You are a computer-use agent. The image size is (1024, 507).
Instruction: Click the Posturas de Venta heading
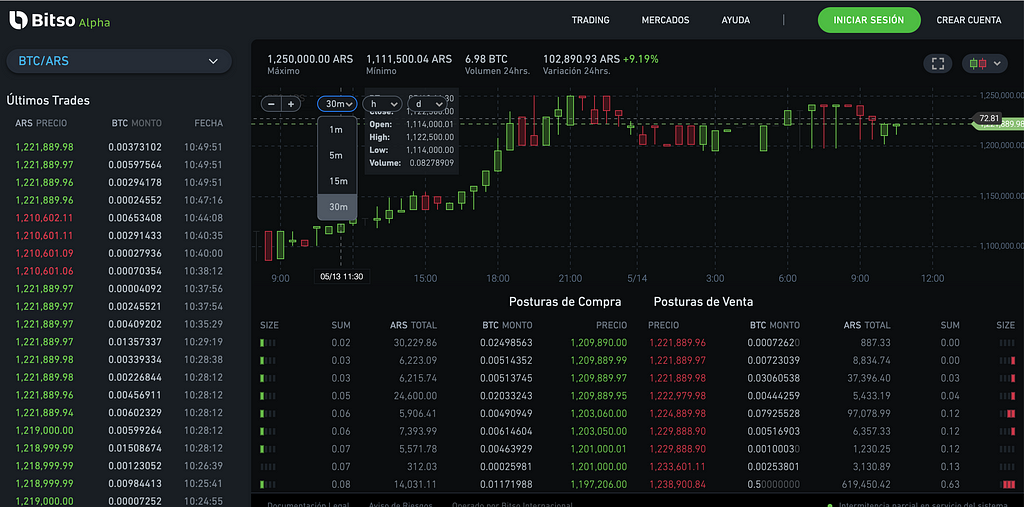pyautogui.click(x=703, y=302)
